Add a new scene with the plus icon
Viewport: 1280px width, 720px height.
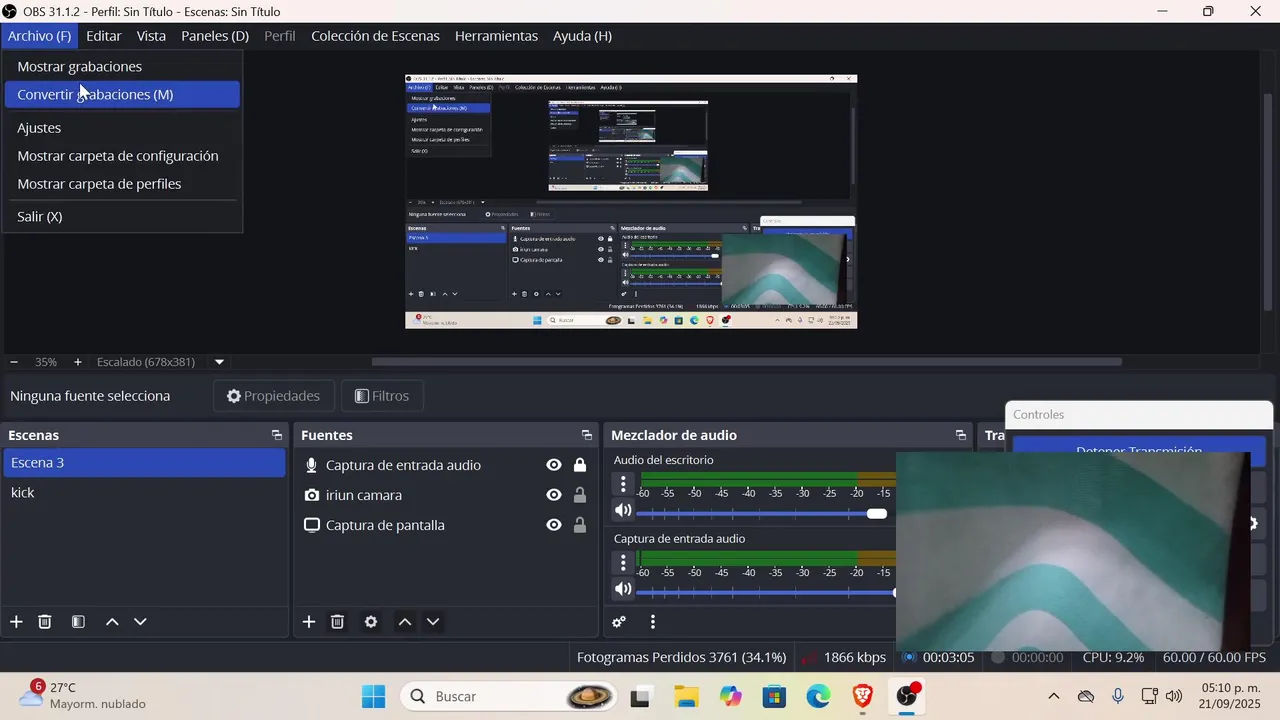tap(16, 622)
